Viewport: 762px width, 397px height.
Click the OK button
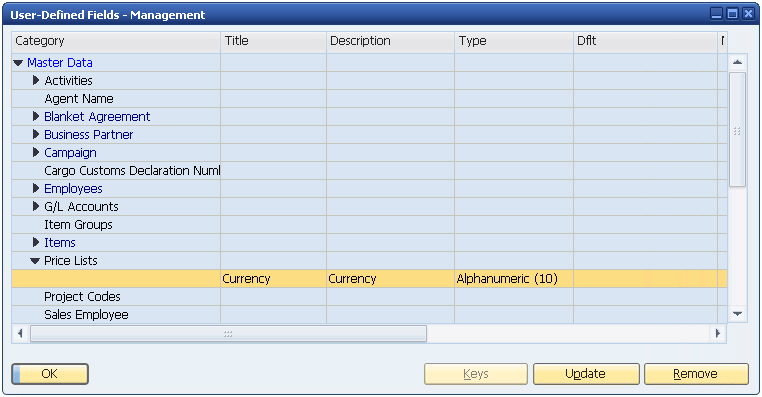point(50,374)
